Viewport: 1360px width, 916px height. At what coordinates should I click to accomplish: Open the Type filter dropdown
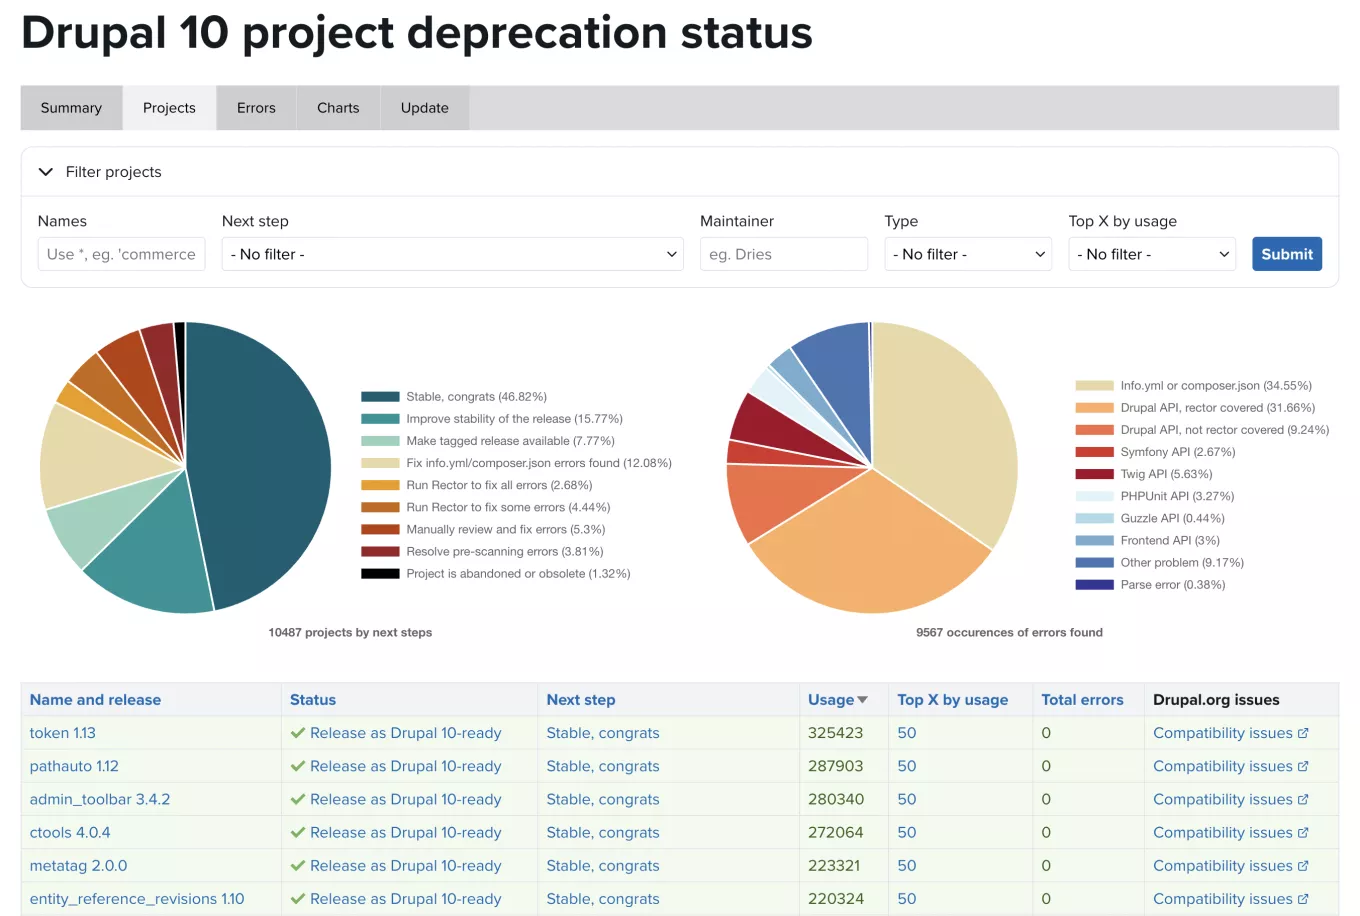coord(967,254)
